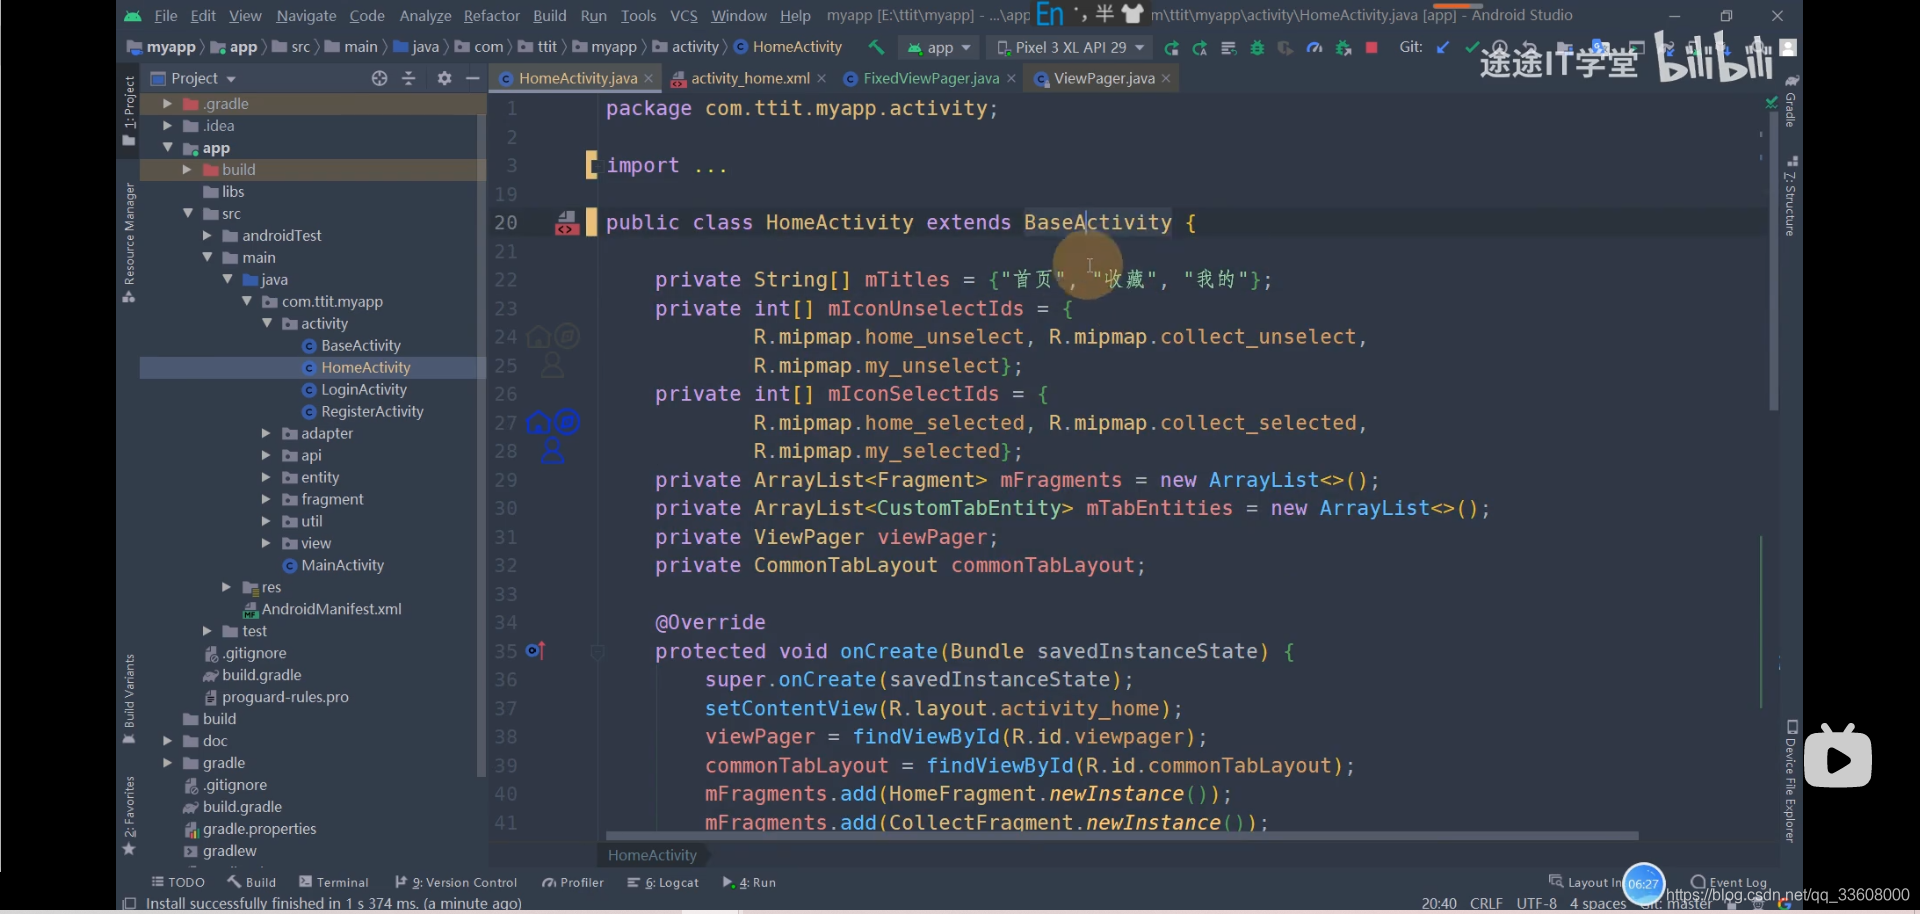1920x914 pixels.
Task: Open the Project panel gear settings
Action: click(444, 78)
